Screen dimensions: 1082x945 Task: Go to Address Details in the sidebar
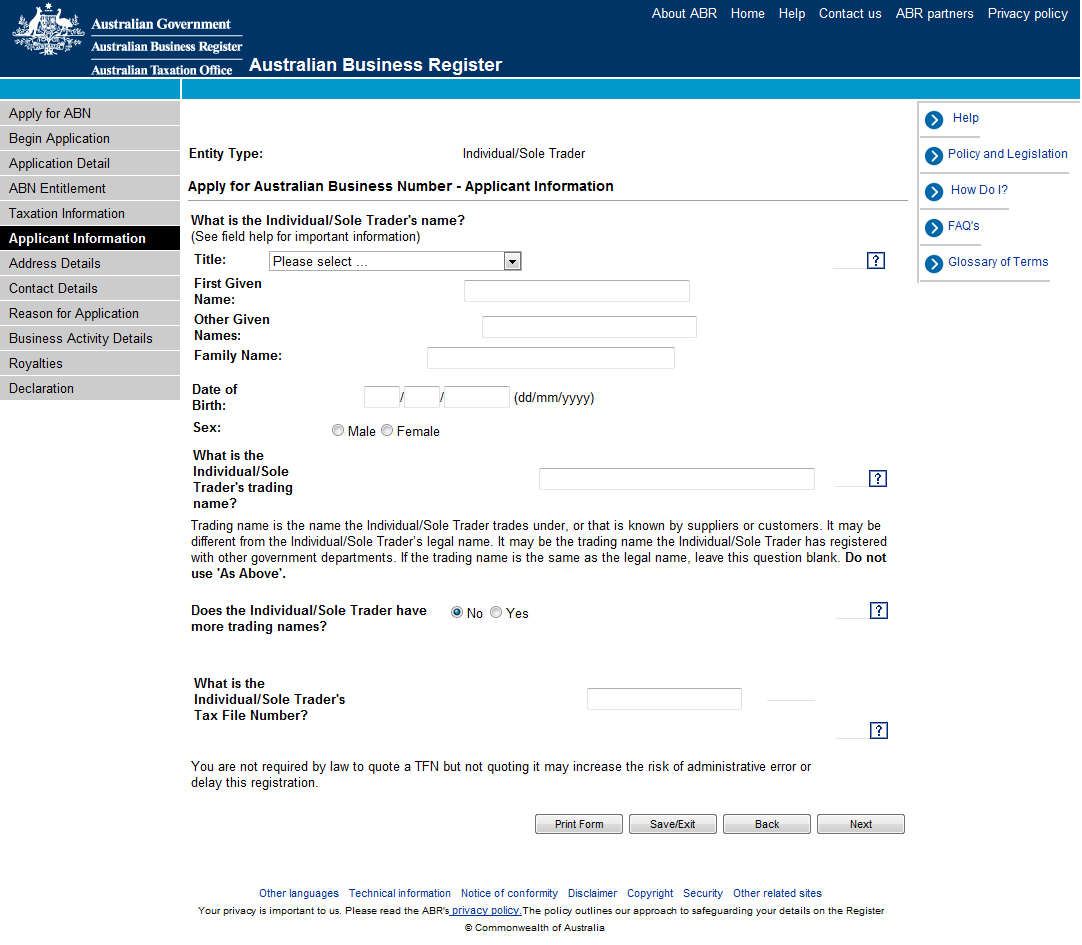[x=55, y=264]
